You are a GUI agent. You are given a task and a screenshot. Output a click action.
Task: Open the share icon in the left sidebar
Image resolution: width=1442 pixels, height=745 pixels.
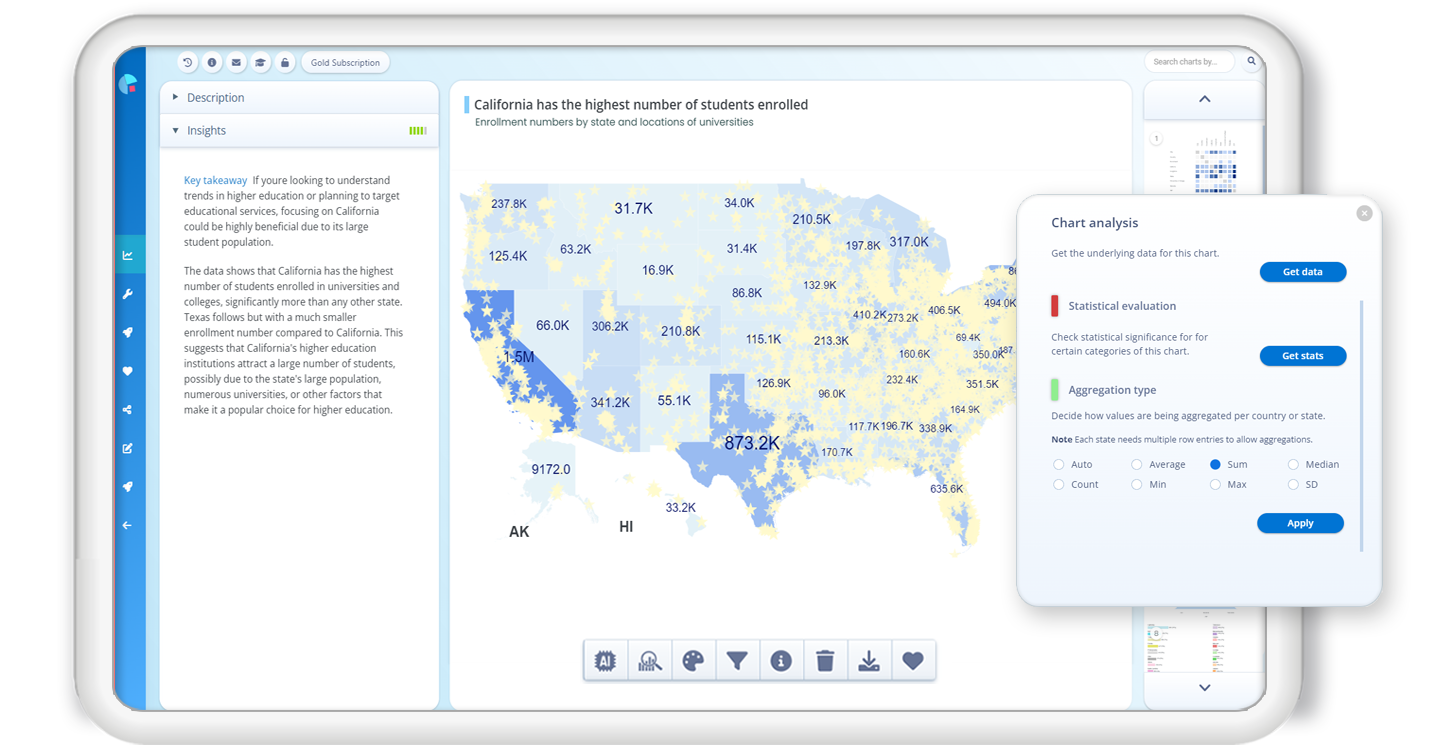(x=127, y=409)
